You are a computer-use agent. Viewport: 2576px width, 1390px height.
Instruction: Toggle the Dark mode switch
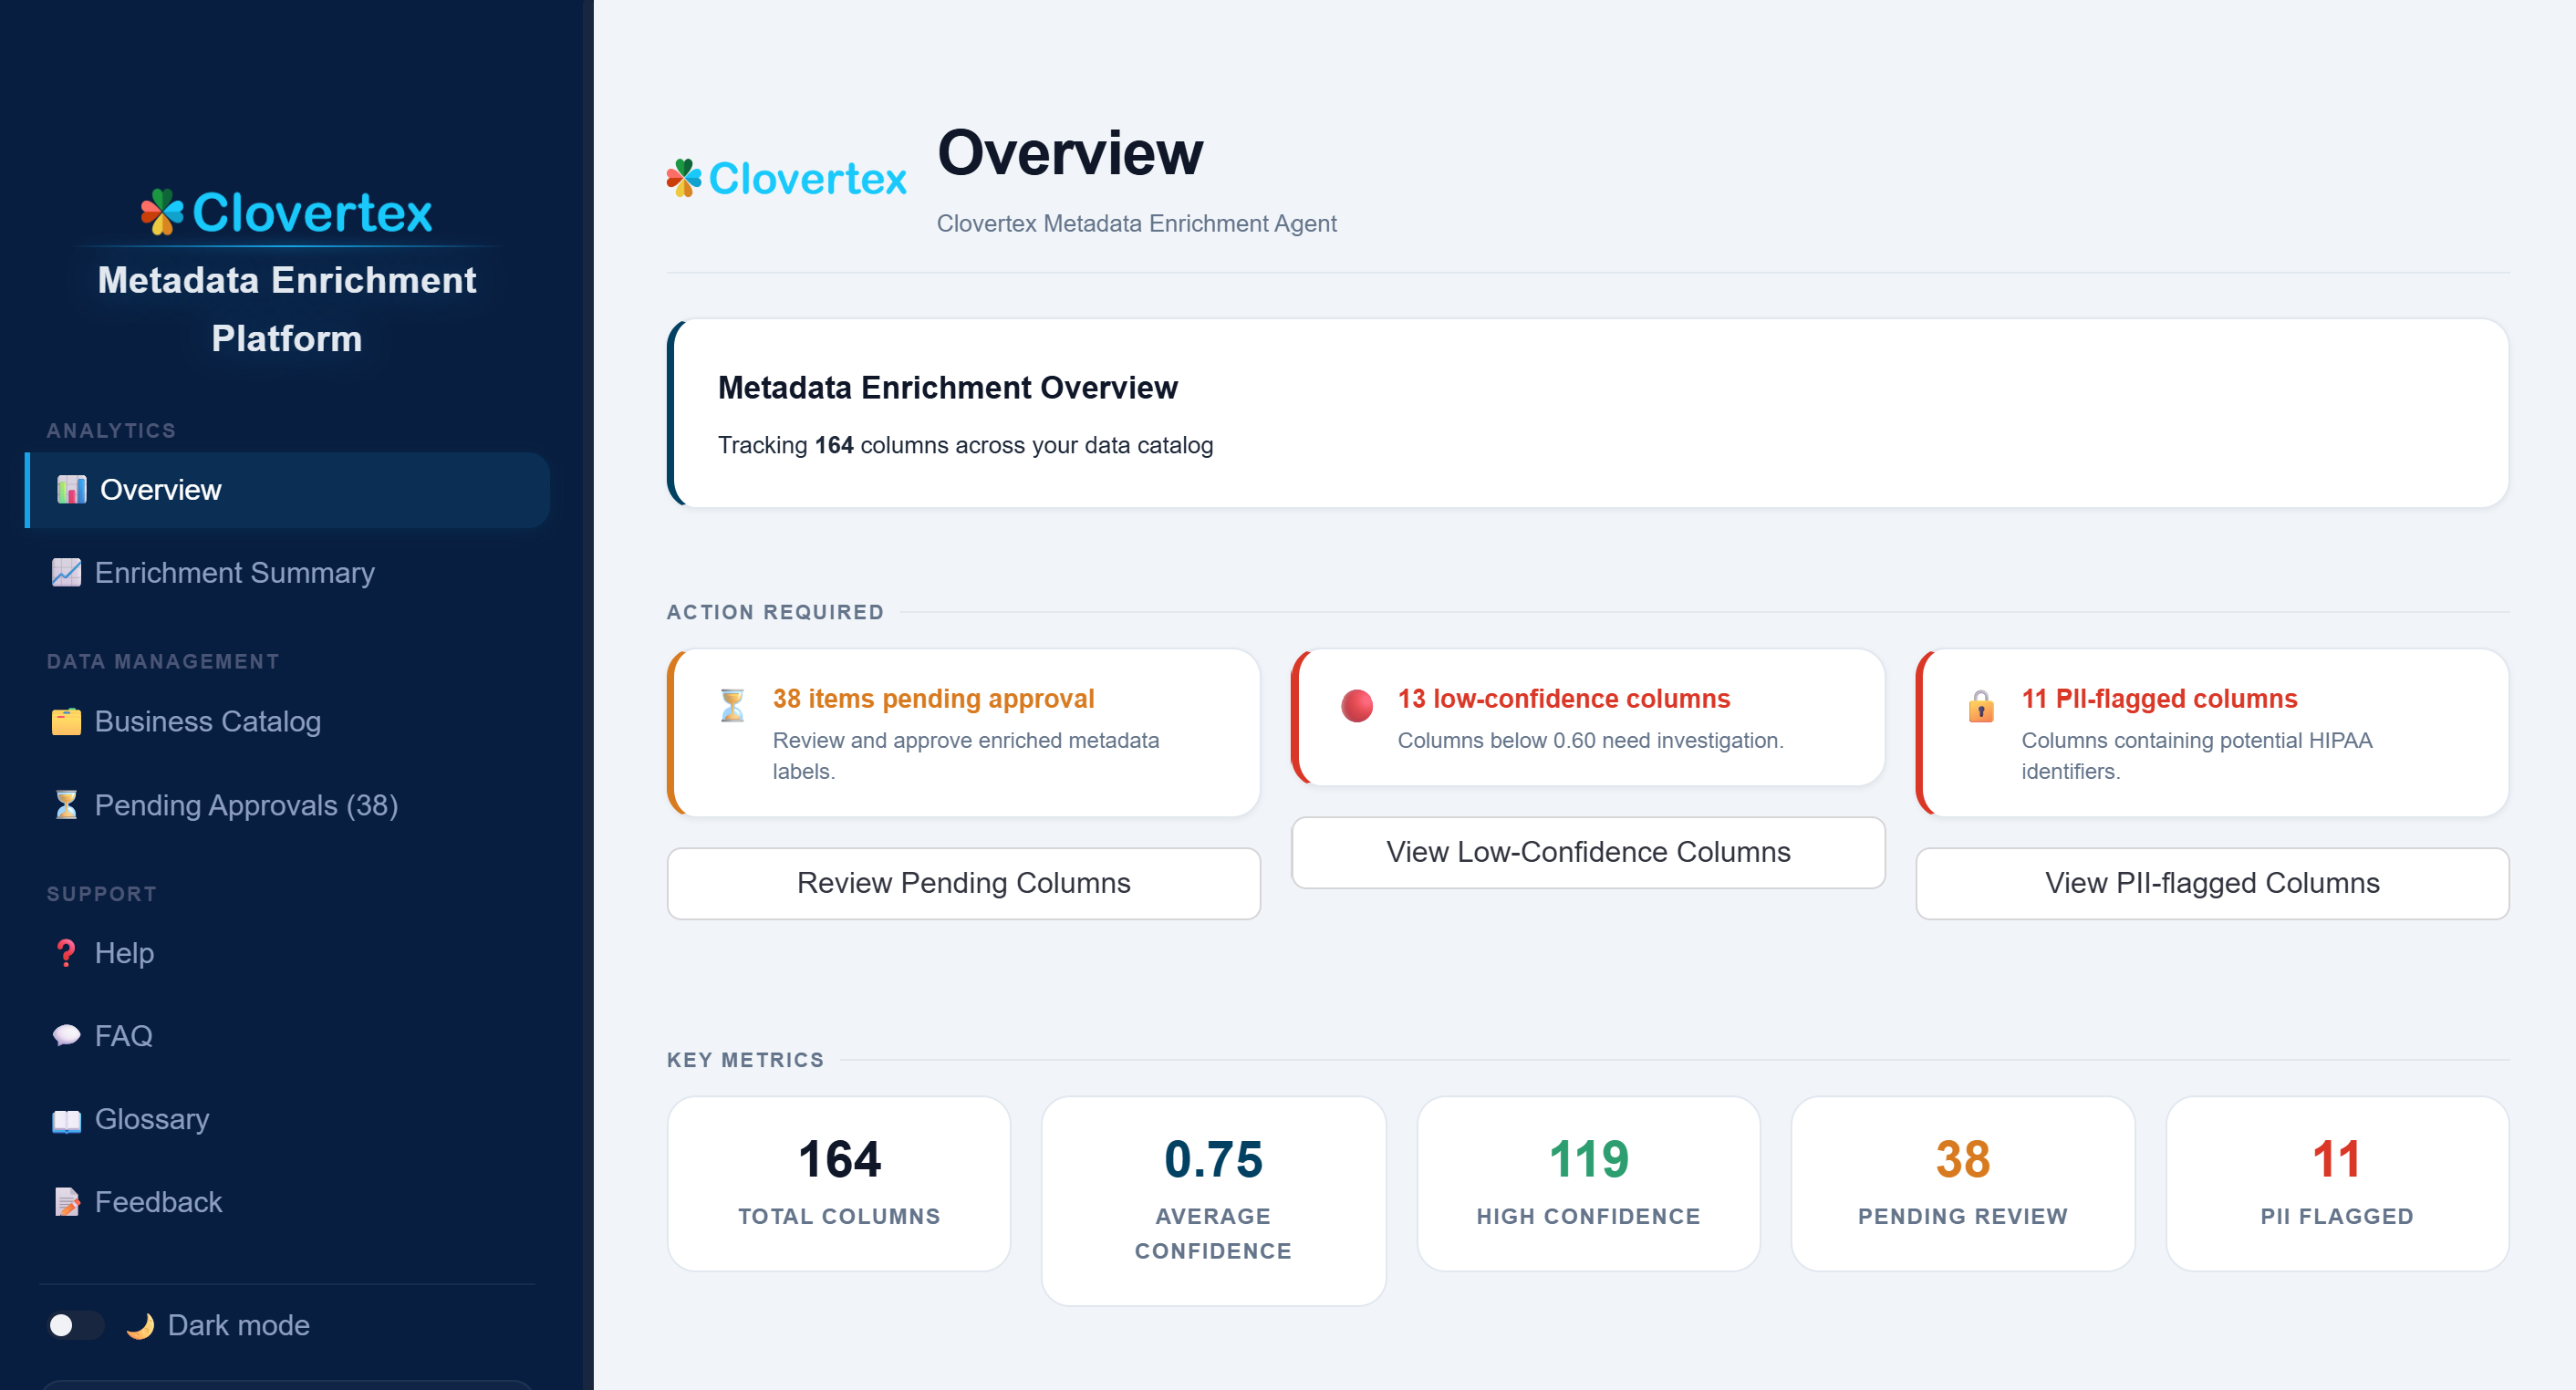[x=76, y=1325]
